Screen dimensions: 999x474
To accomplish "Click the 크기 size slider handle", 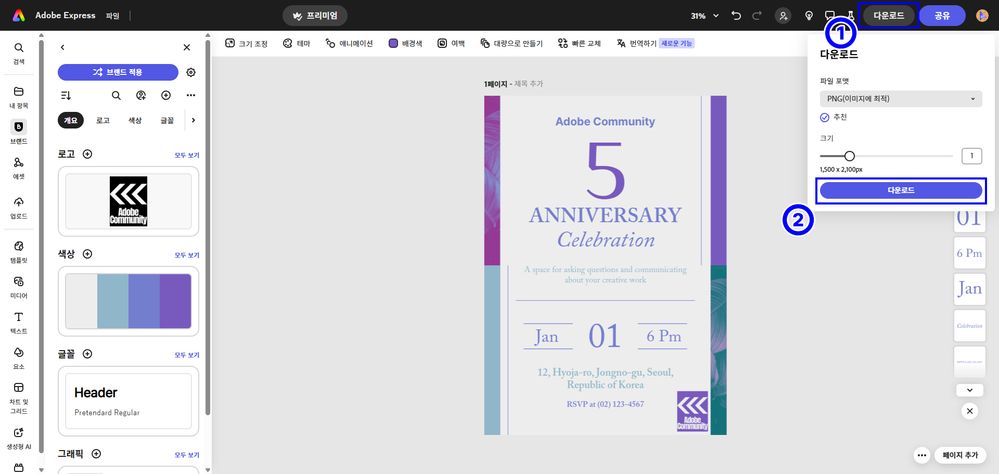I will (849, 155).
